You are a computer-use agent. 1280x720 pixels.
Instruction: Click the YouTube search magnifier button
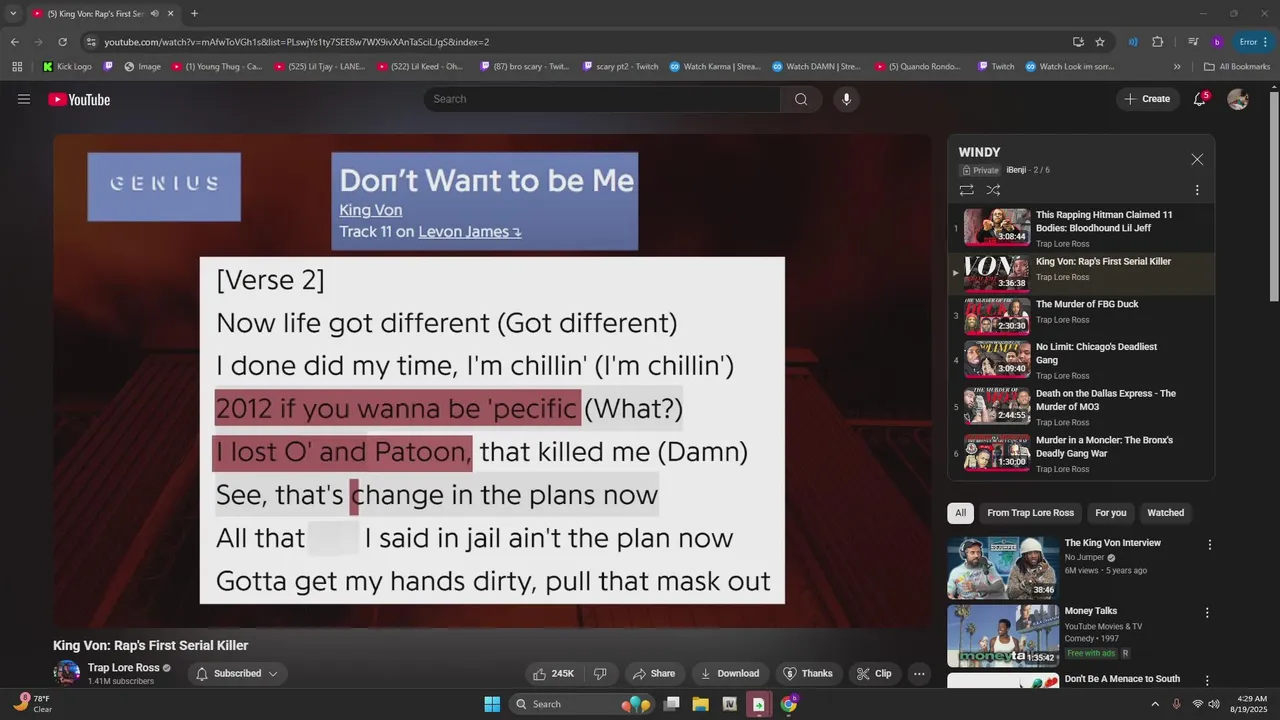(801, 99)
